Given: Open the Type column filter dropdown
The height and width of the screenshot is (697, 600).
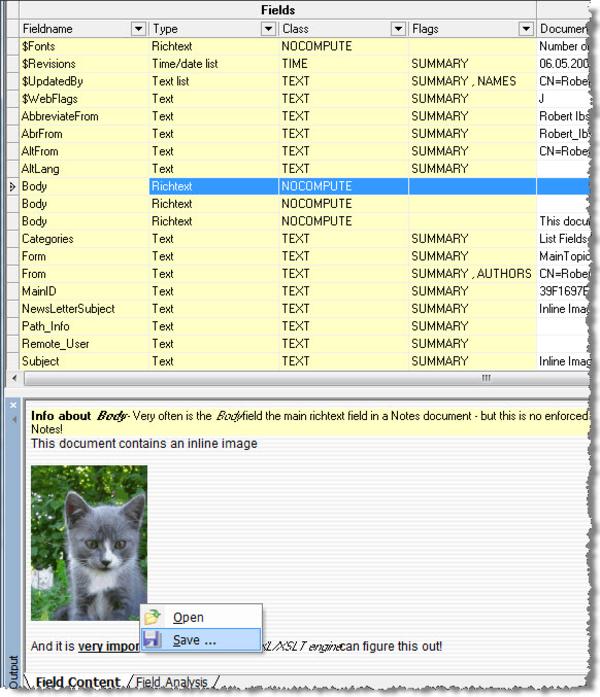Looking at the screenshot, I should pos(268,29).
